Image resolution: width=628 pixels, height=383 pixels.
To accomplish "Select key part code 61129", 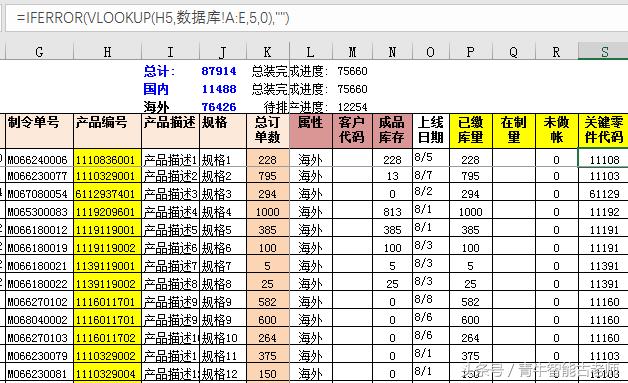I will pyautogui.click(x=603, y=192).
